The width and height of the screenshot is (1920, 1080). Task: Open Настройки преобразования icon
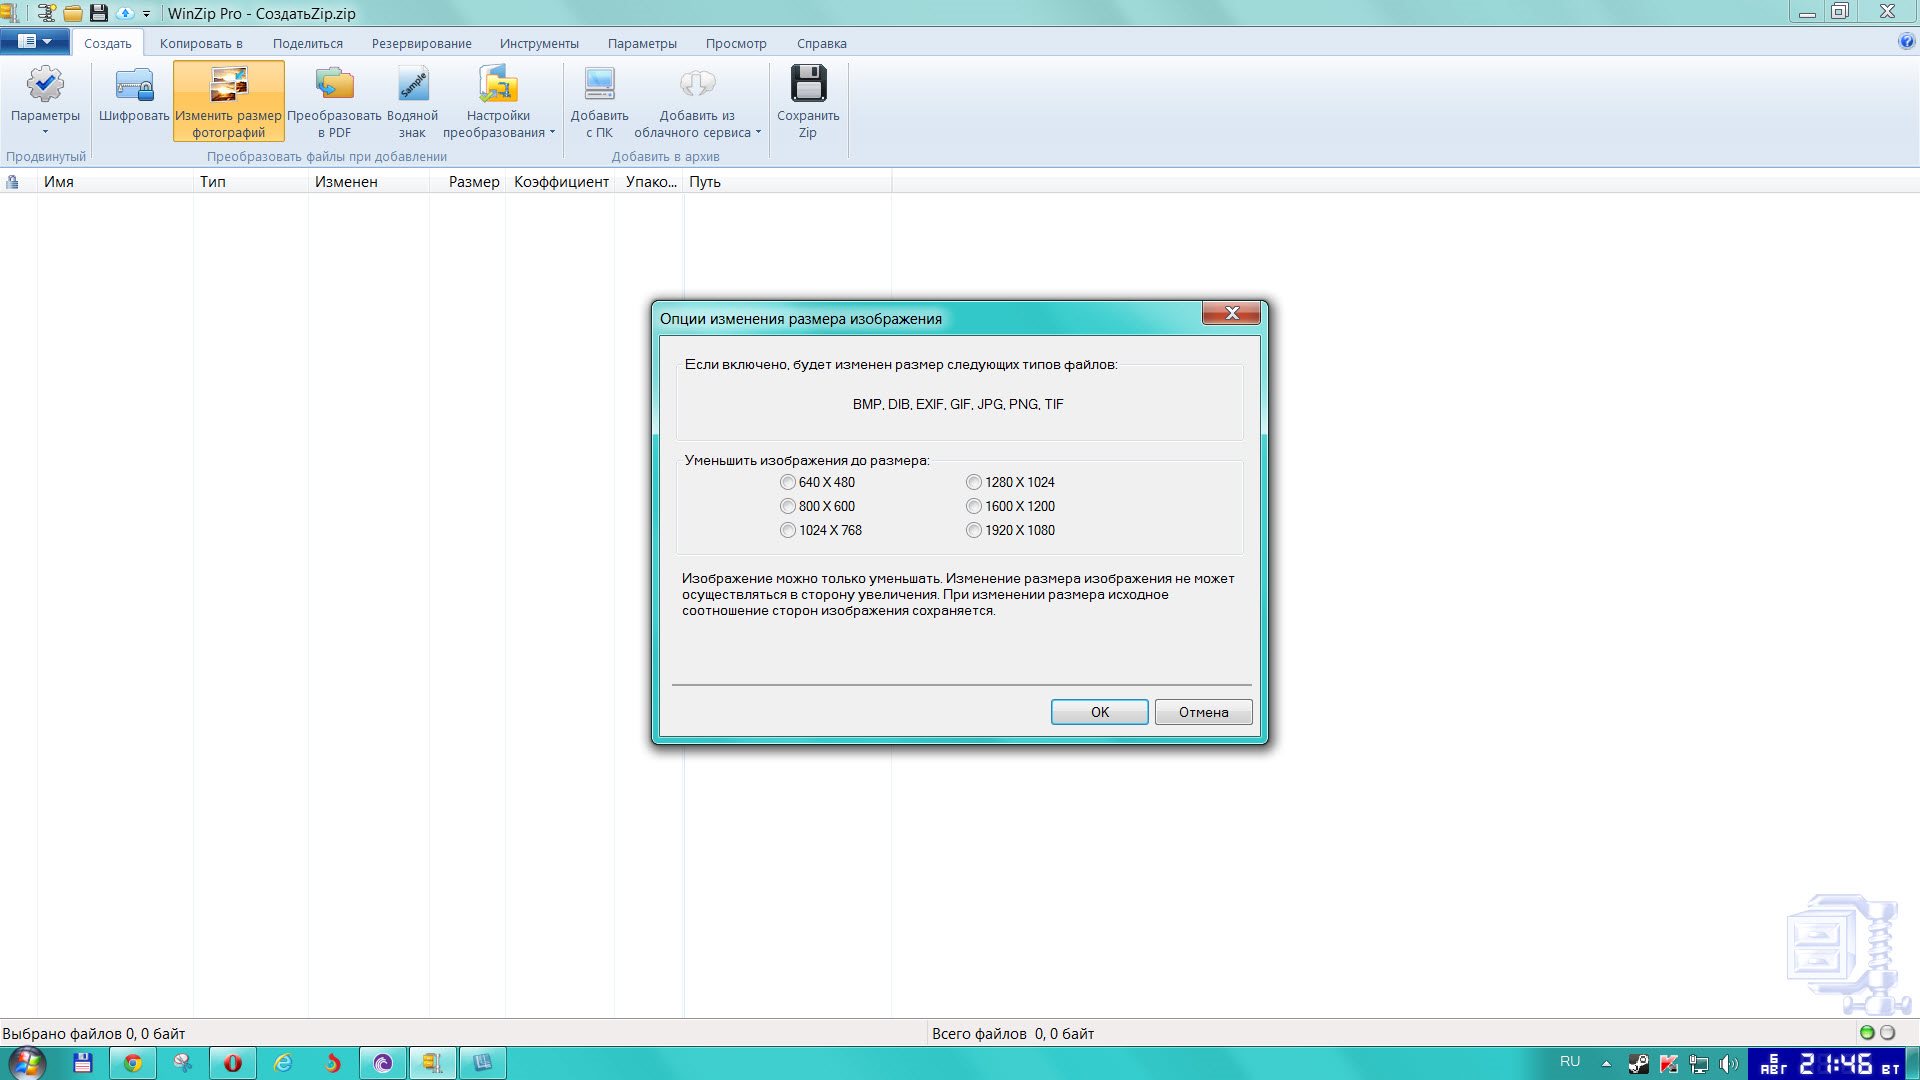tap(498, 85)
